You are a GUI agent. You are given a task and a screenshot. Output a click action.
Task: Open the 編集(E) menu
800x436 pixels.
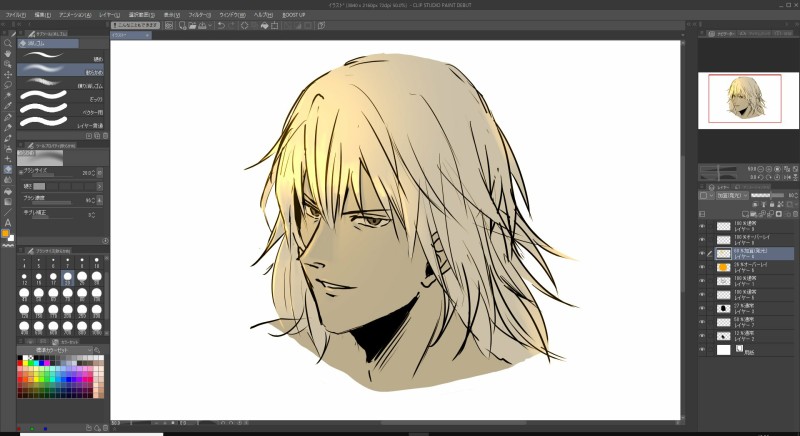coord(42,15)
